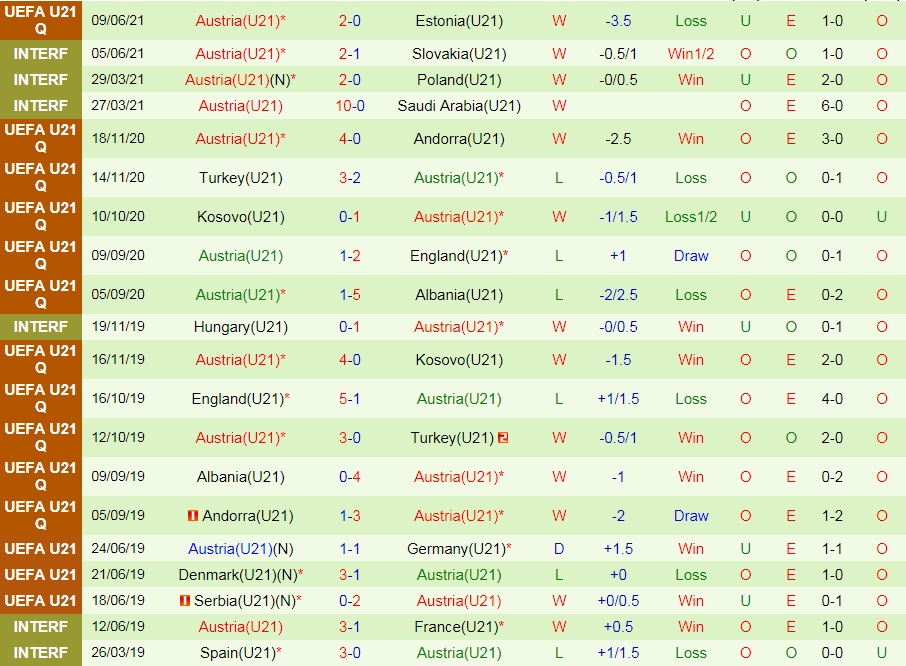Select Poland(U21) in the 29/03/21 row

click(459, 80)
